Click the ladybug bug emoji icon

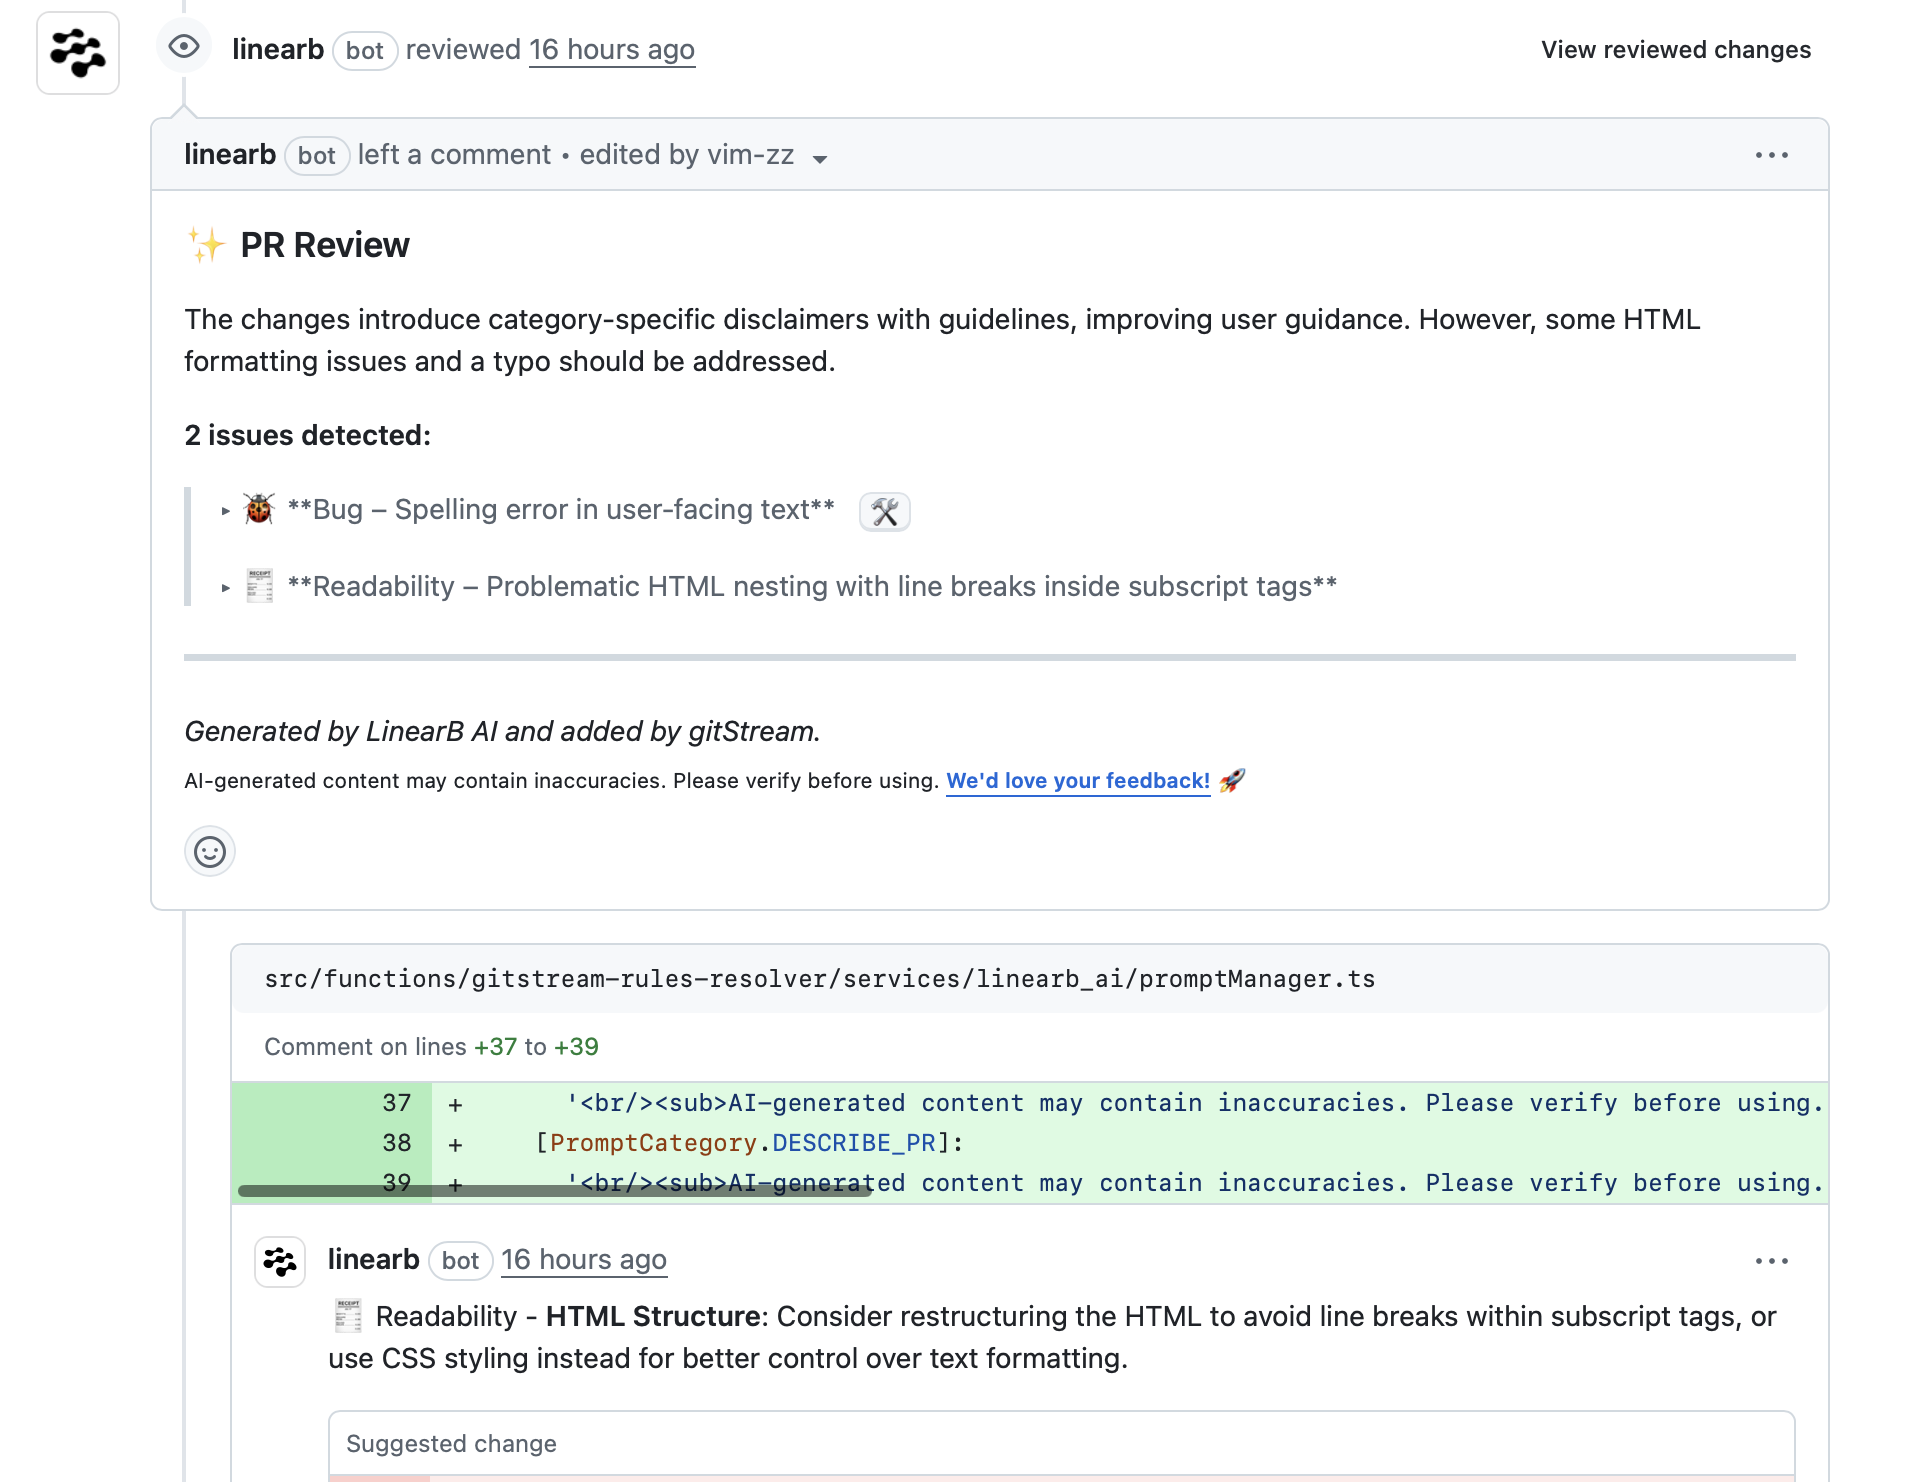pyautogui.click(x=259, y=509)
